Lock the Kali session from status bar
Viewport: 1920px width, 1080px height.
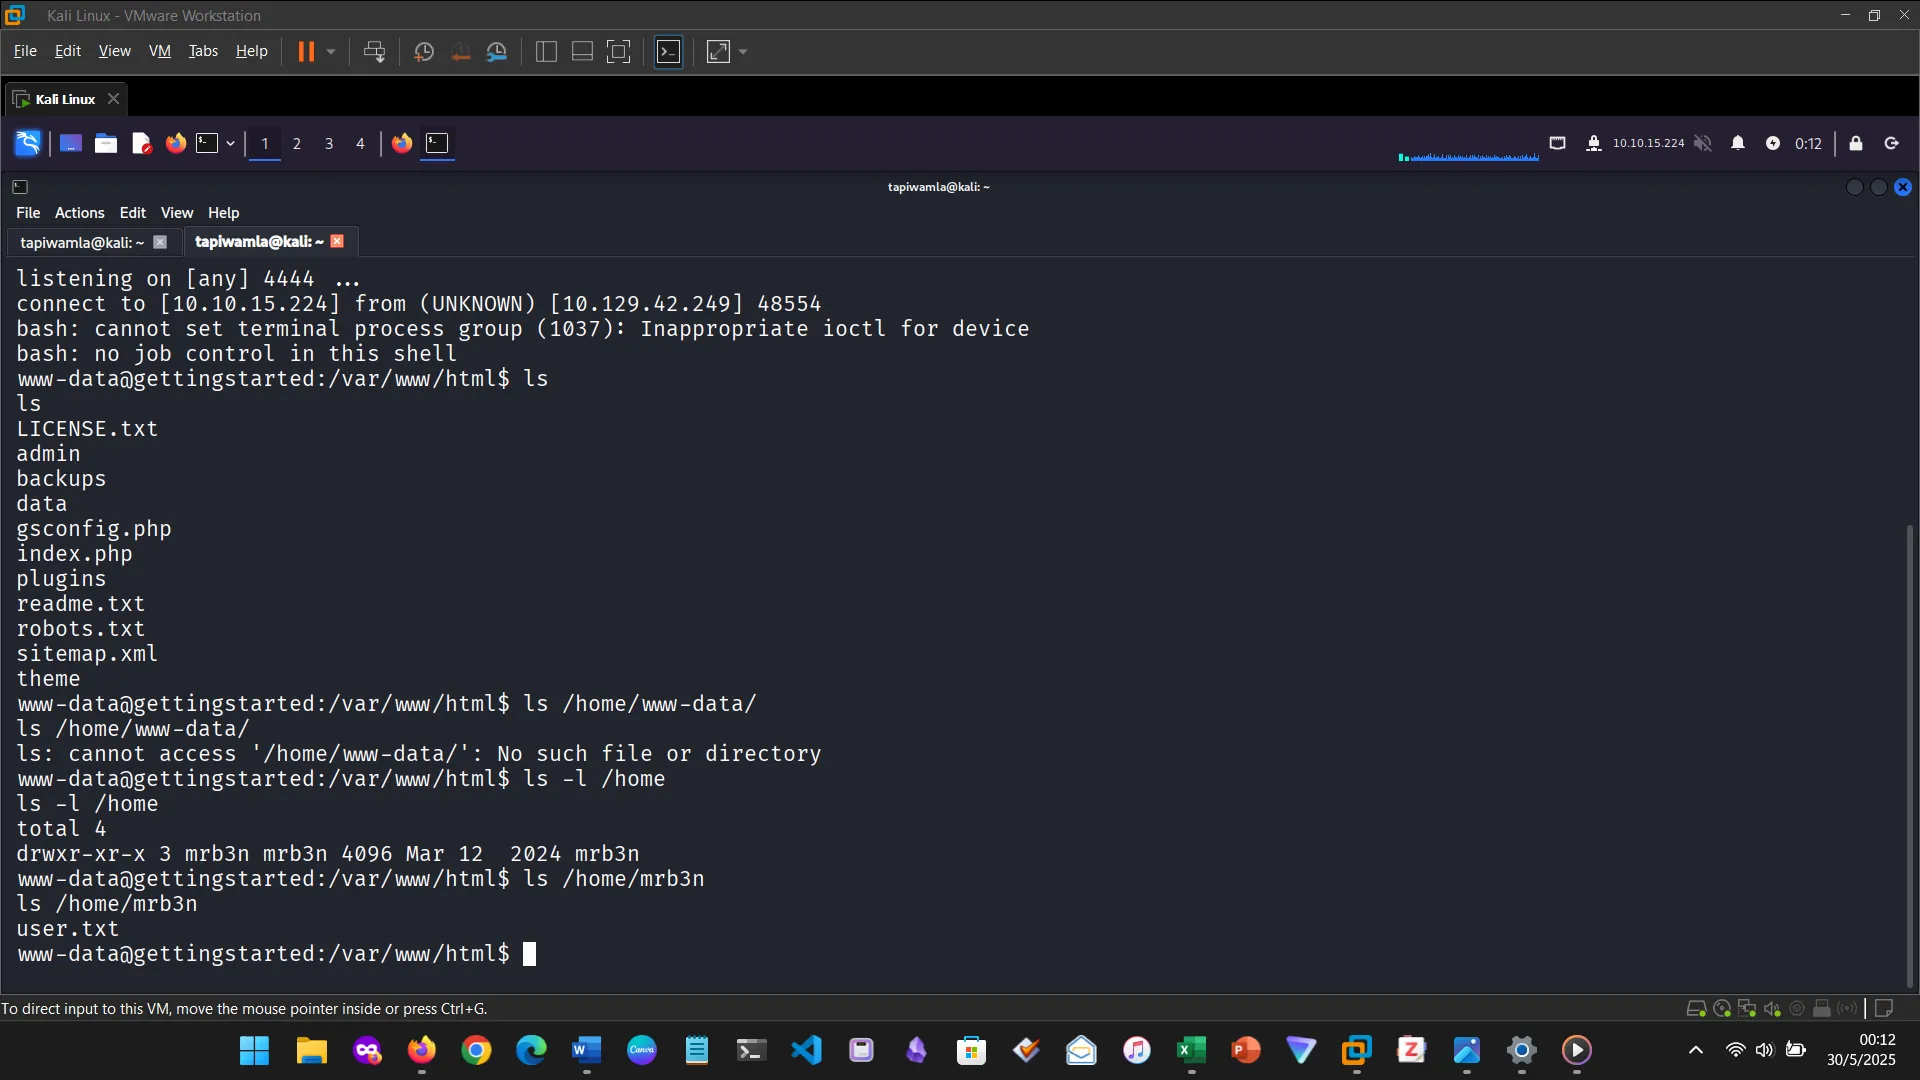pos(1856,143)
